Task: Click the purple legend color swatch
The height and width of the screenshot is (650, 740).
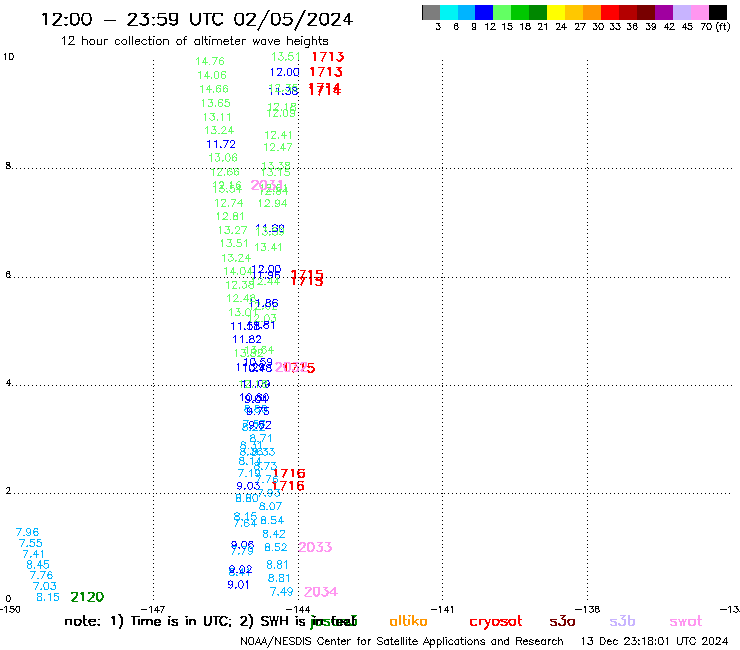Action: 664,12
